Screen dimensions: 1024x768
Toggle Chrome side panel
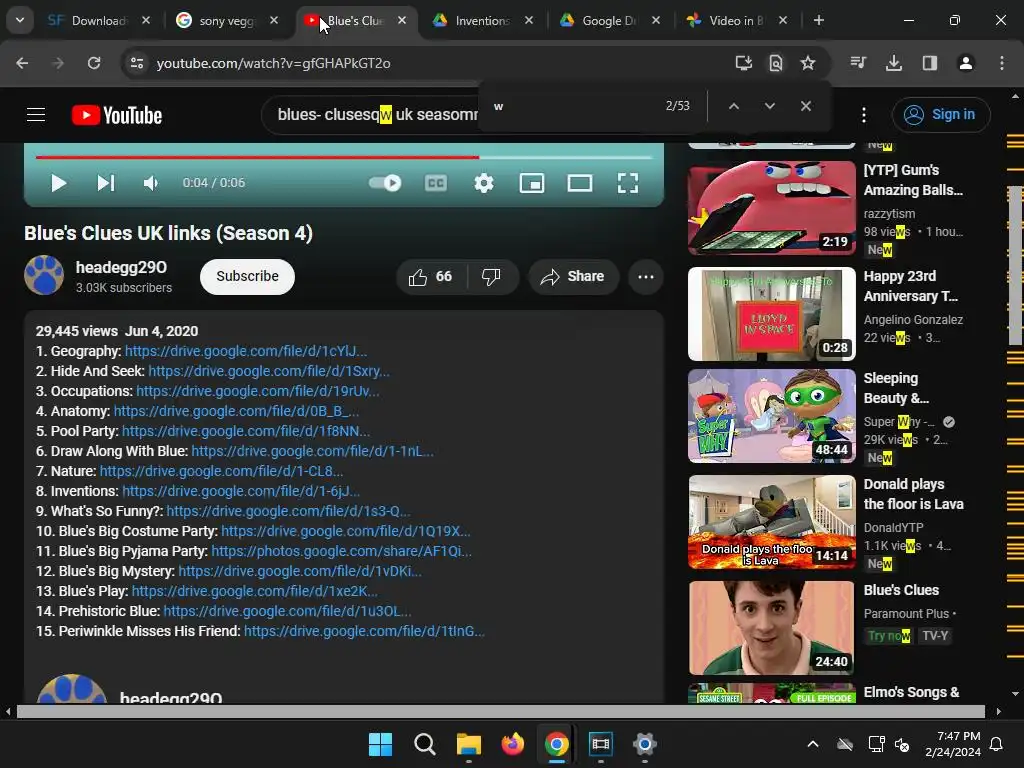930,63
